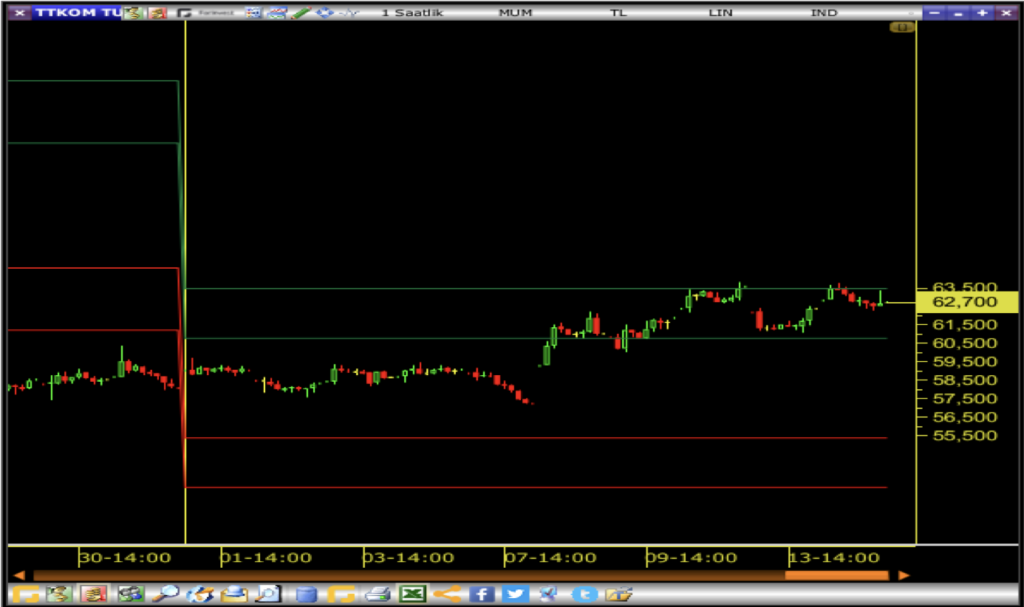
Task: Click the left scroll arrow of timeline
Action: coord(18,575)
